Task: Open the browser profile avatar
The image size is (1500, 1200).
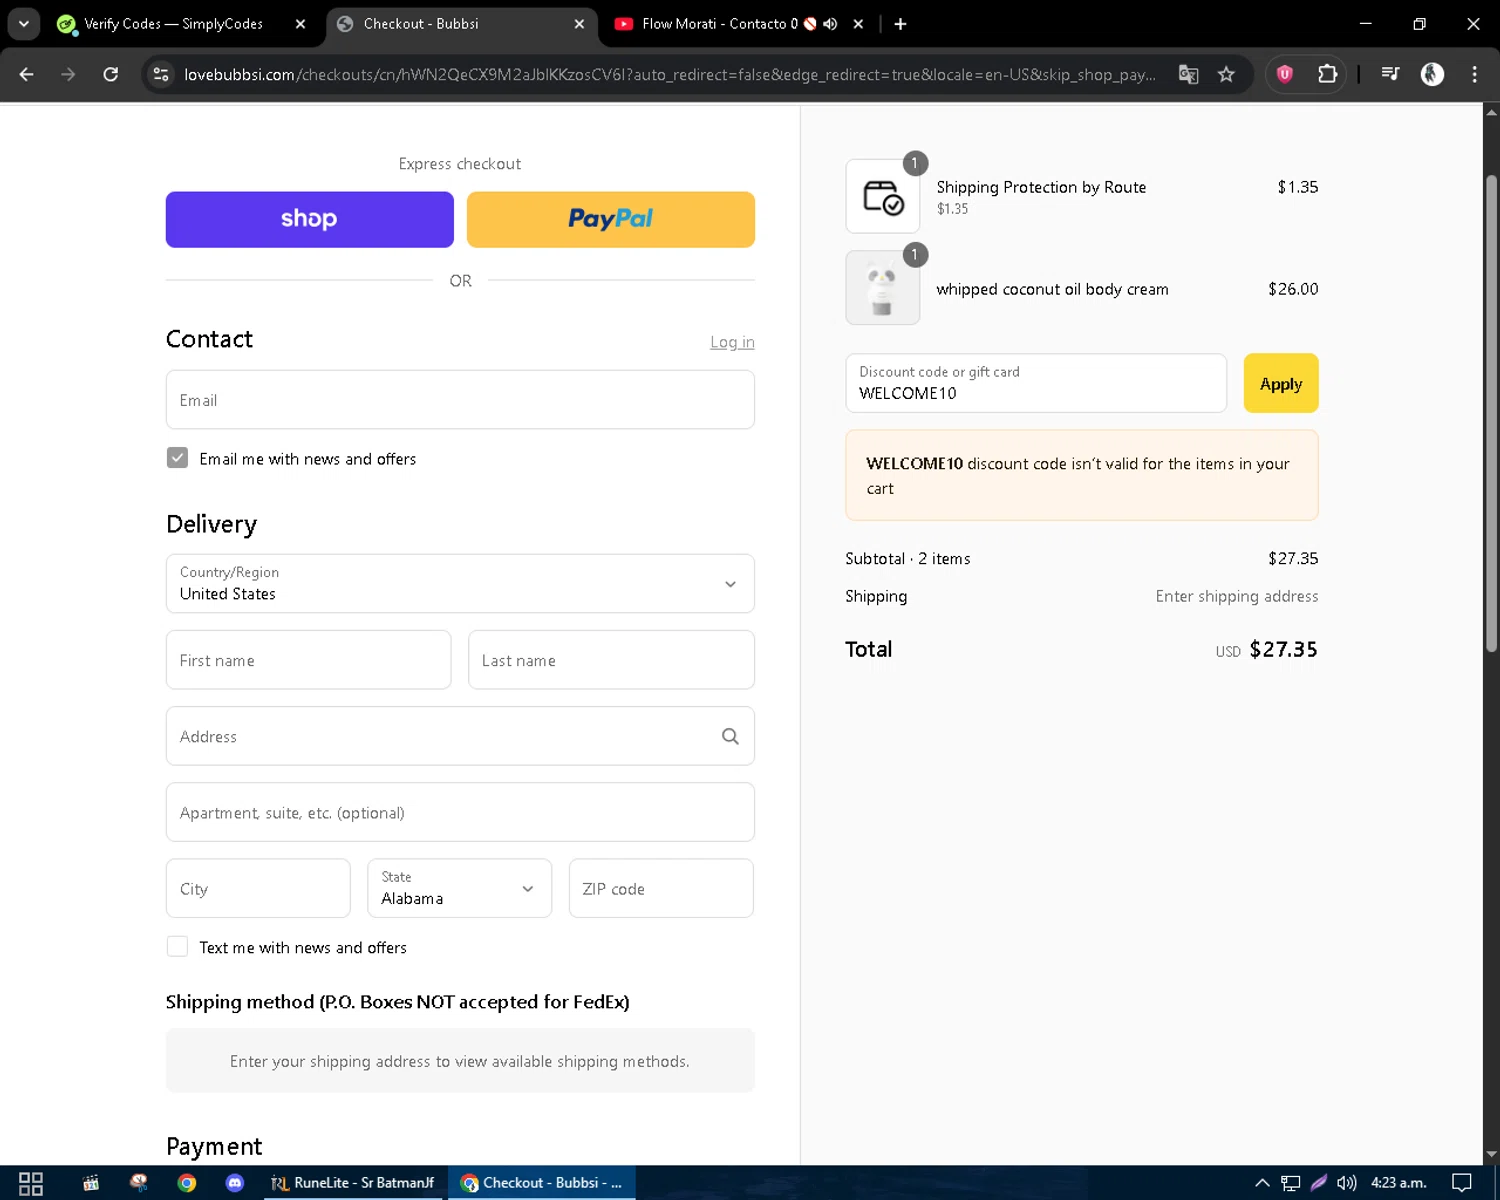Action: [1432, 74]
